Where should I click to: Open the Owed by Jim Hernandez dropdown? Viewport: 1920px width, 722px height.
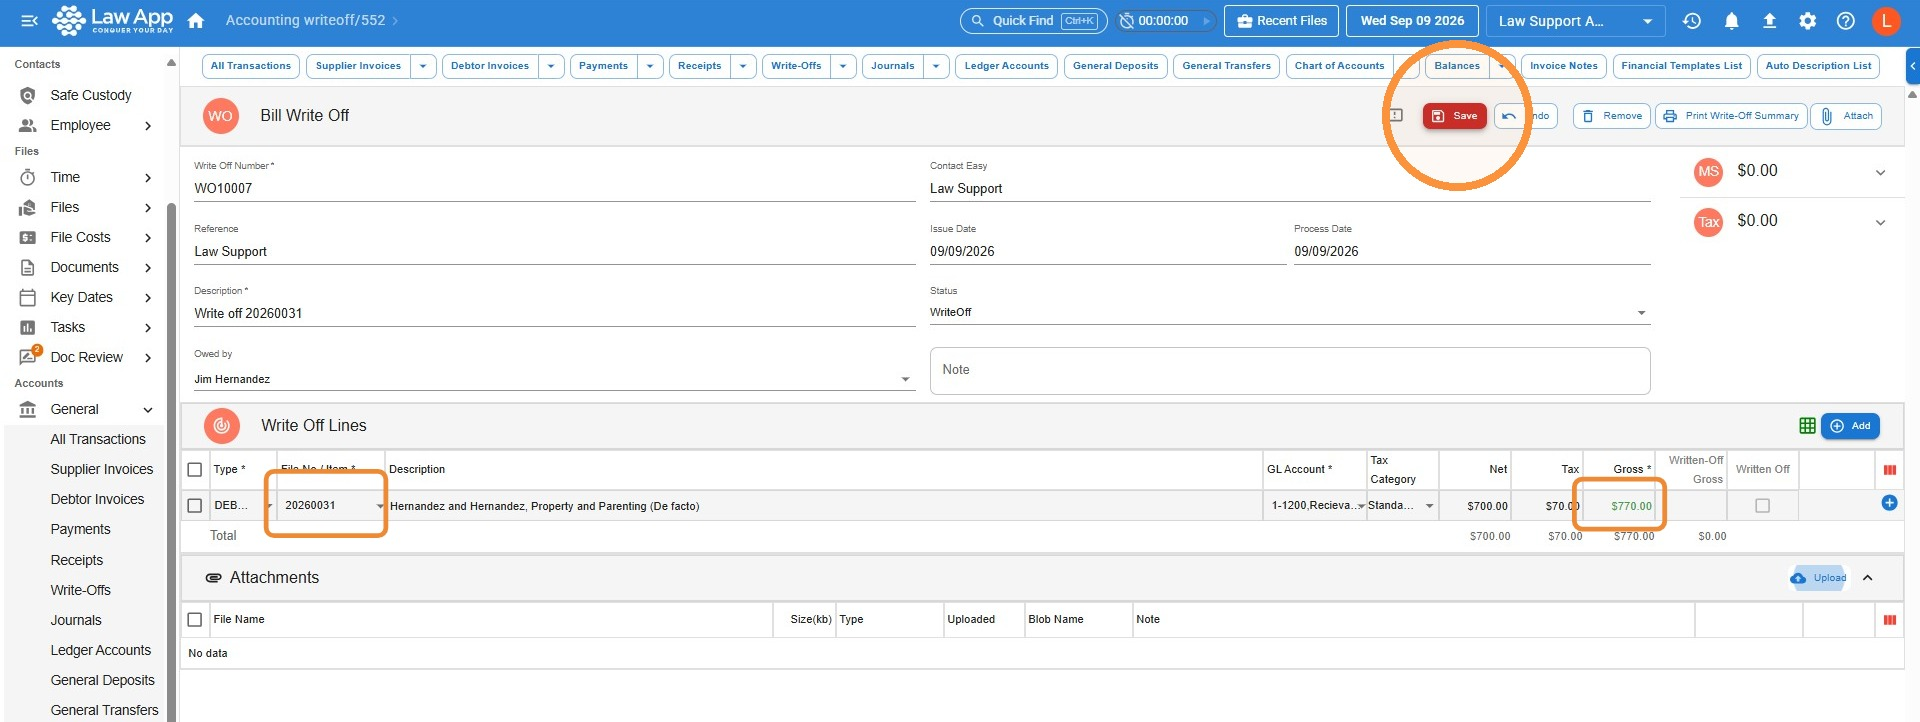pyautogui.click(x=554, y=379)
